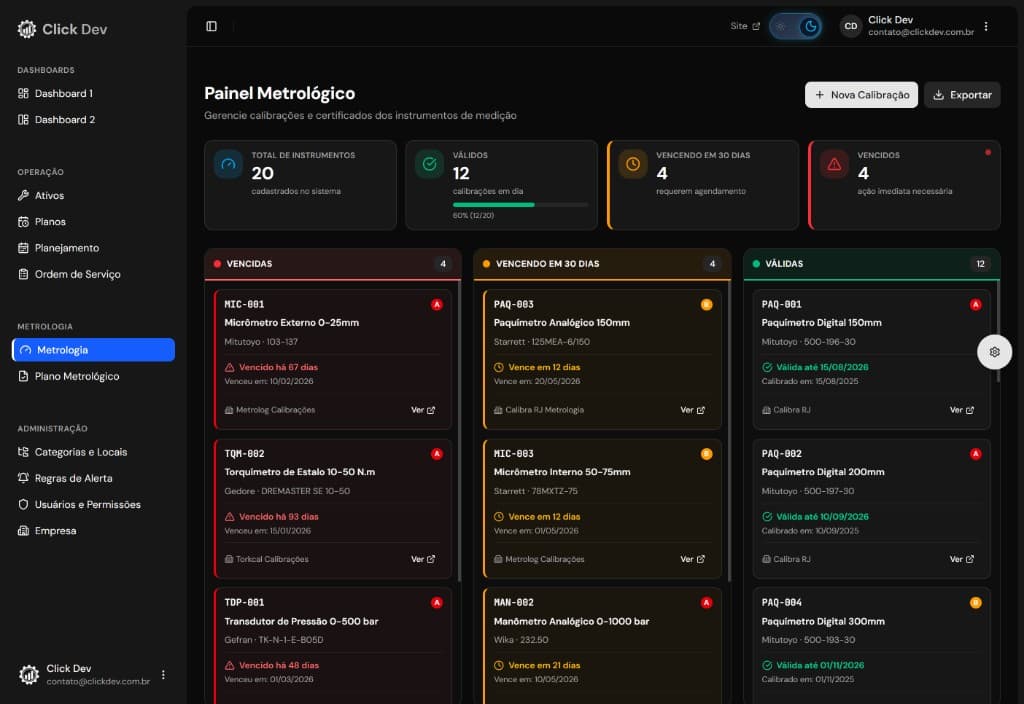Click Ver on the PAQ-002 card
The width and height of the screenshot is (1024, 704).
point(961,559)
